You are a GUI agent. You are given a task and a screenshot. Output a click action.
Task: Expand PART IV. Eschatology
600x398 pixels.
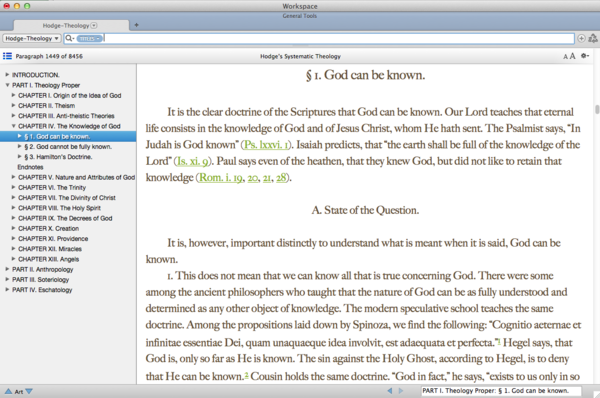click(7, 290)
